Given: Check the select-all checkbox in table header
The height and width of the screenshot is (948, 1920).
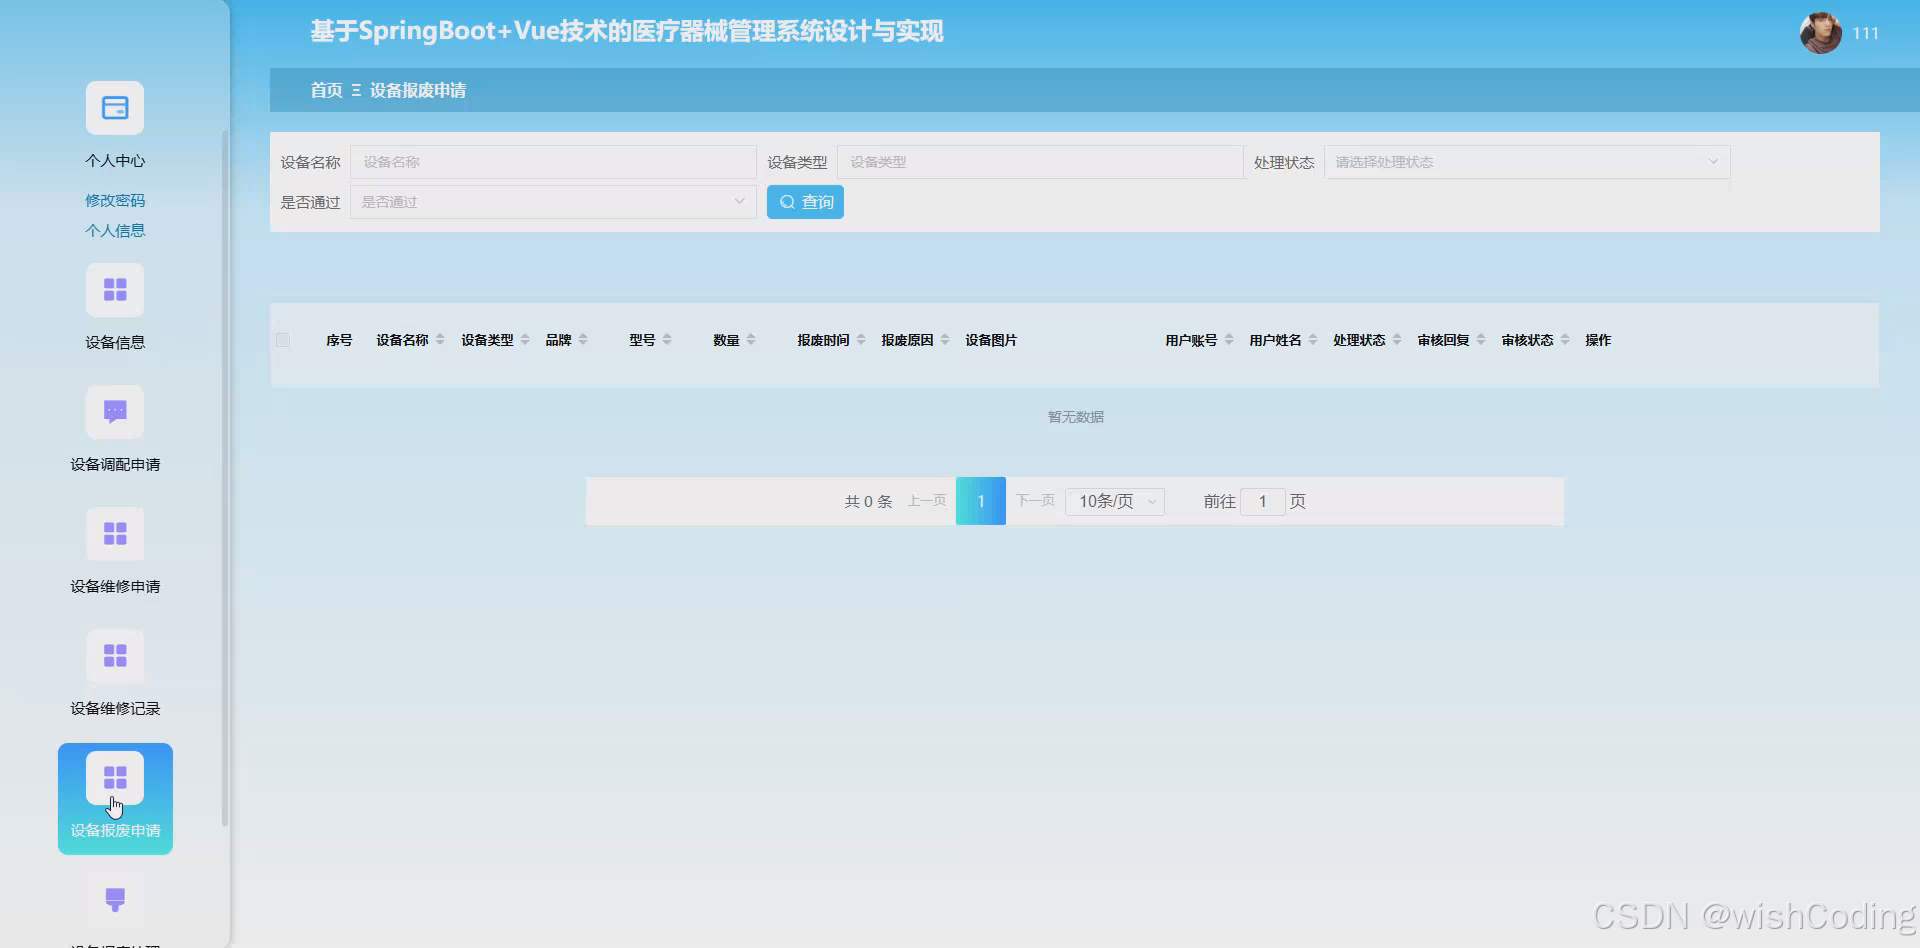Looking at the screenshot, I should pos(283,339).
